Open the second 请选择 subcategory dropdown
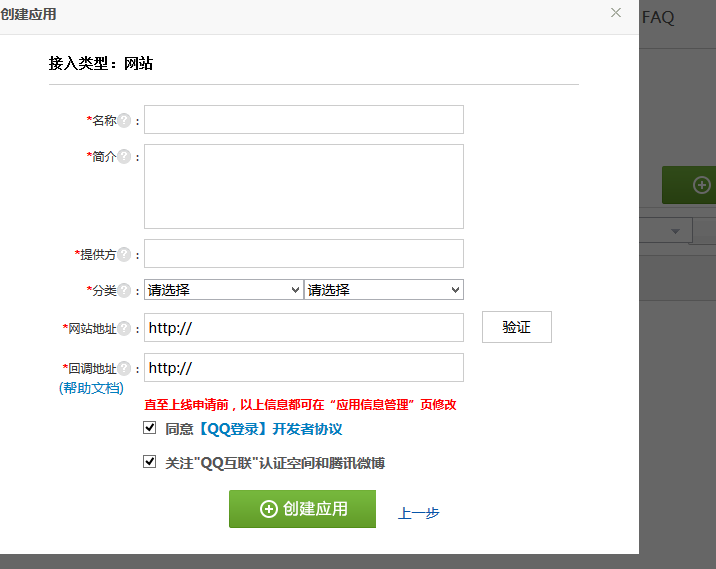The width and height of the screenshot is (716, 569). (384, 290)
